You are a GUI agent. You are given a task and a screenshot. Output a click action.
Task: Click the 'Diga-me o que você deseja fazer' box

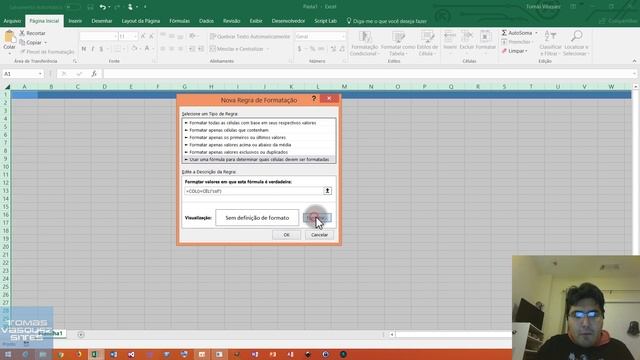point(387,21)
